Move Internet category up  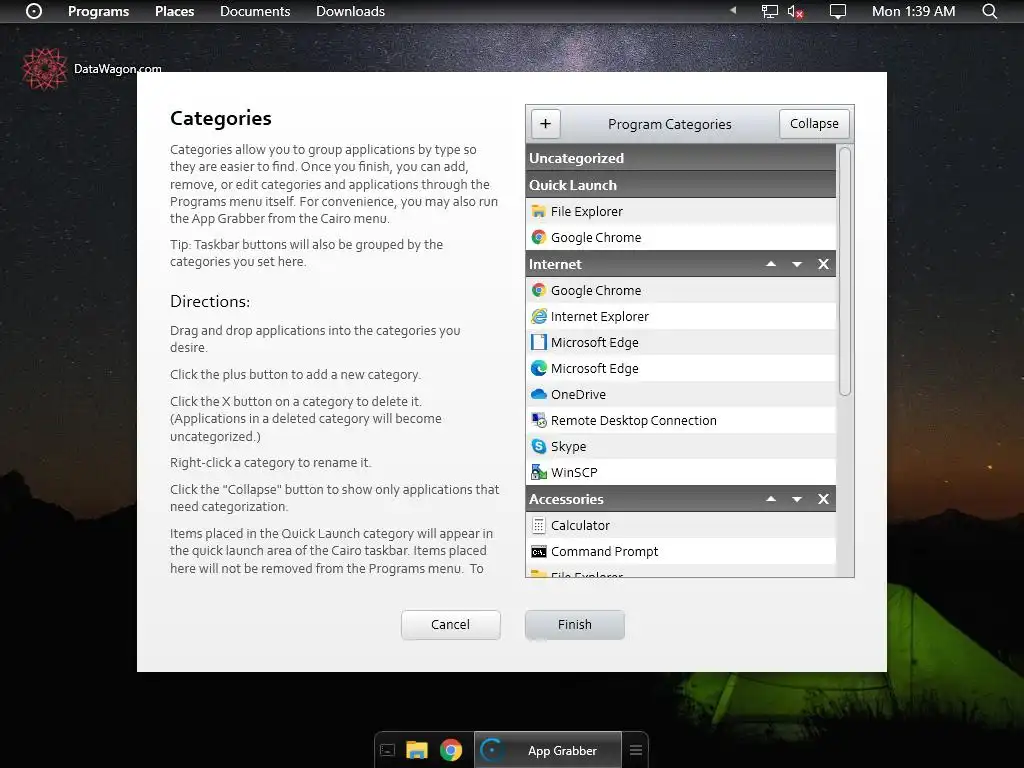click(x=771, y=264)
